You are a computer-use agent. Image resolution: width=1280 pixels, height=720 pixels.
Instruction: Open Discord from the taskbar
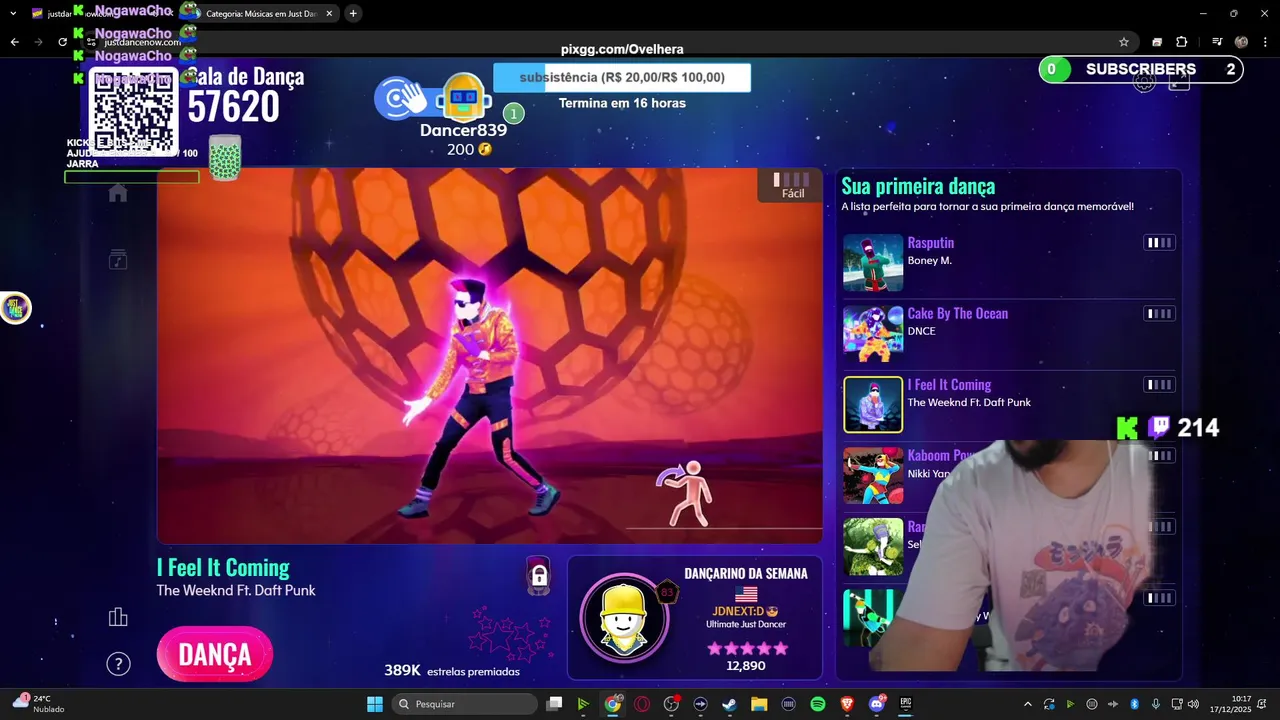877,704
